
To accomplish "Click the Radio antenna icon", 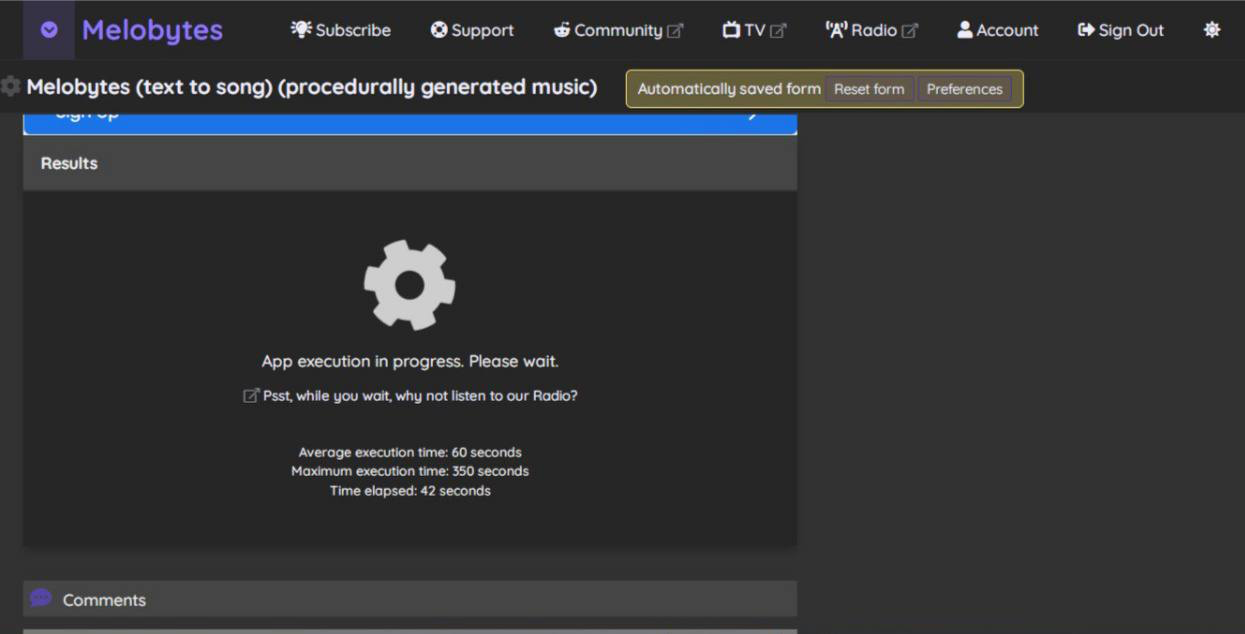I will [x=836, y=30].
